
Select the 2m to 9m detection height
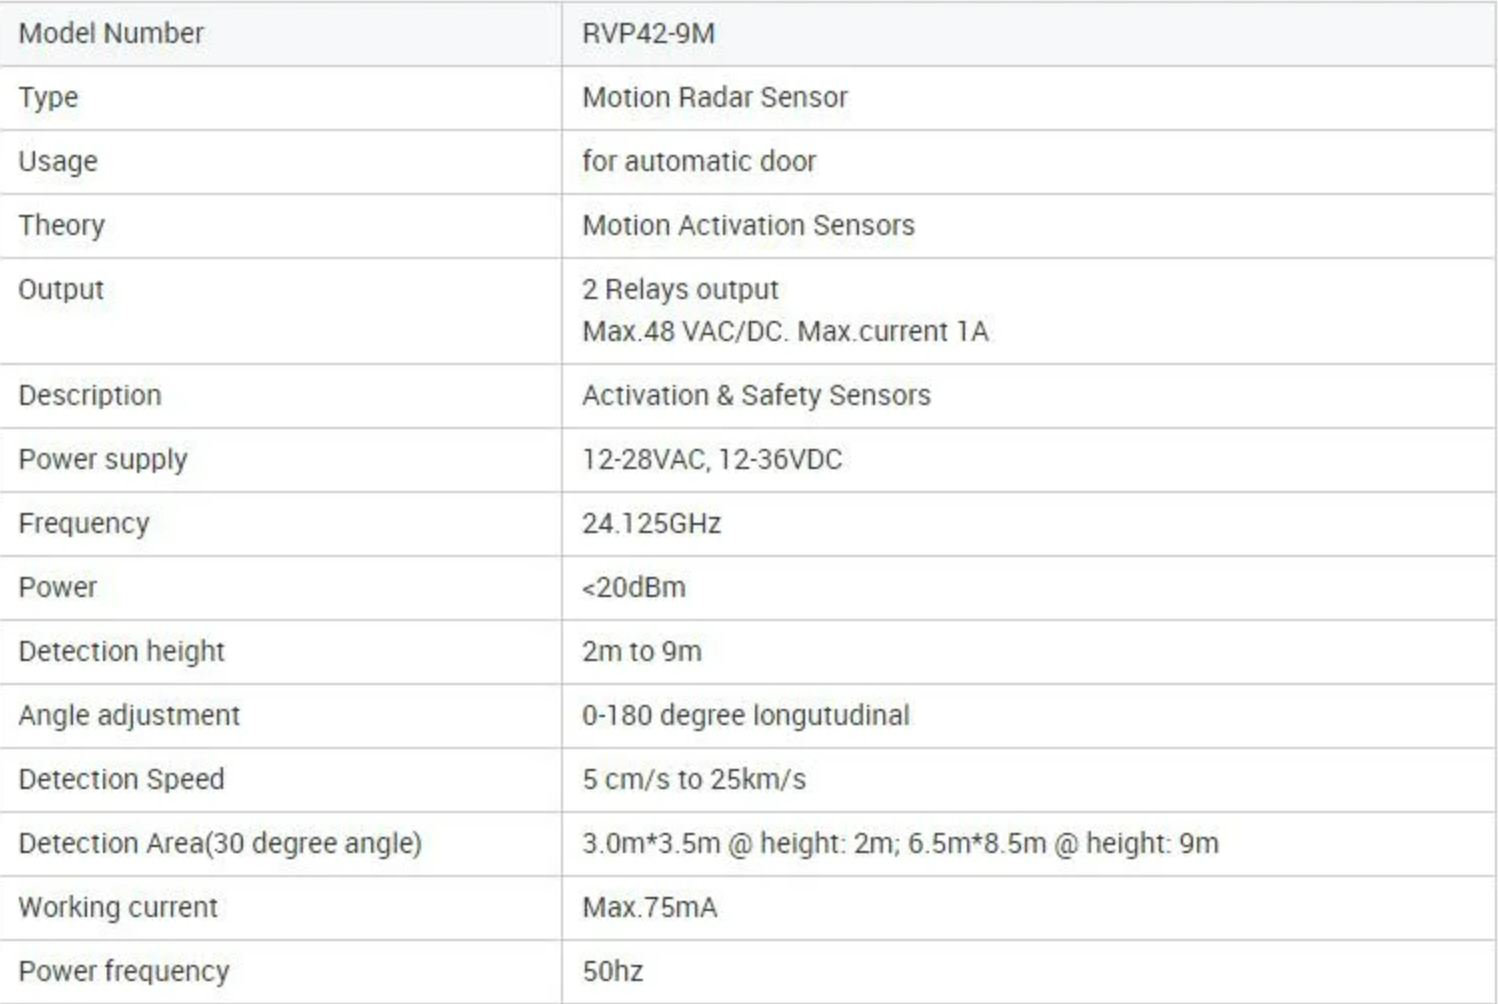point(642,652)
